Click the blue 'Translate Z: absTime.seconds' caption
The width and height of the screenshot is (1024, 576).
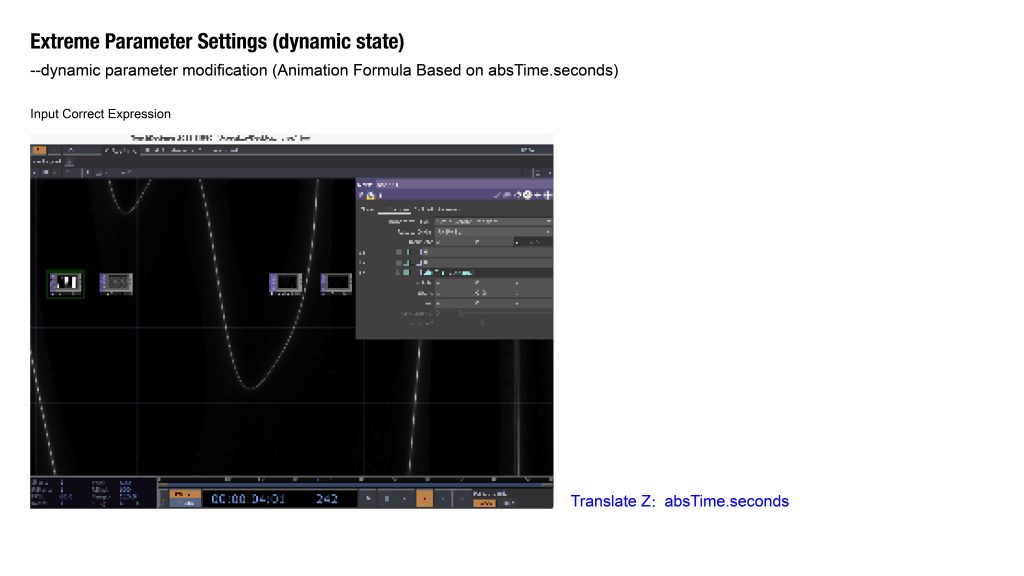click(679, 501)
